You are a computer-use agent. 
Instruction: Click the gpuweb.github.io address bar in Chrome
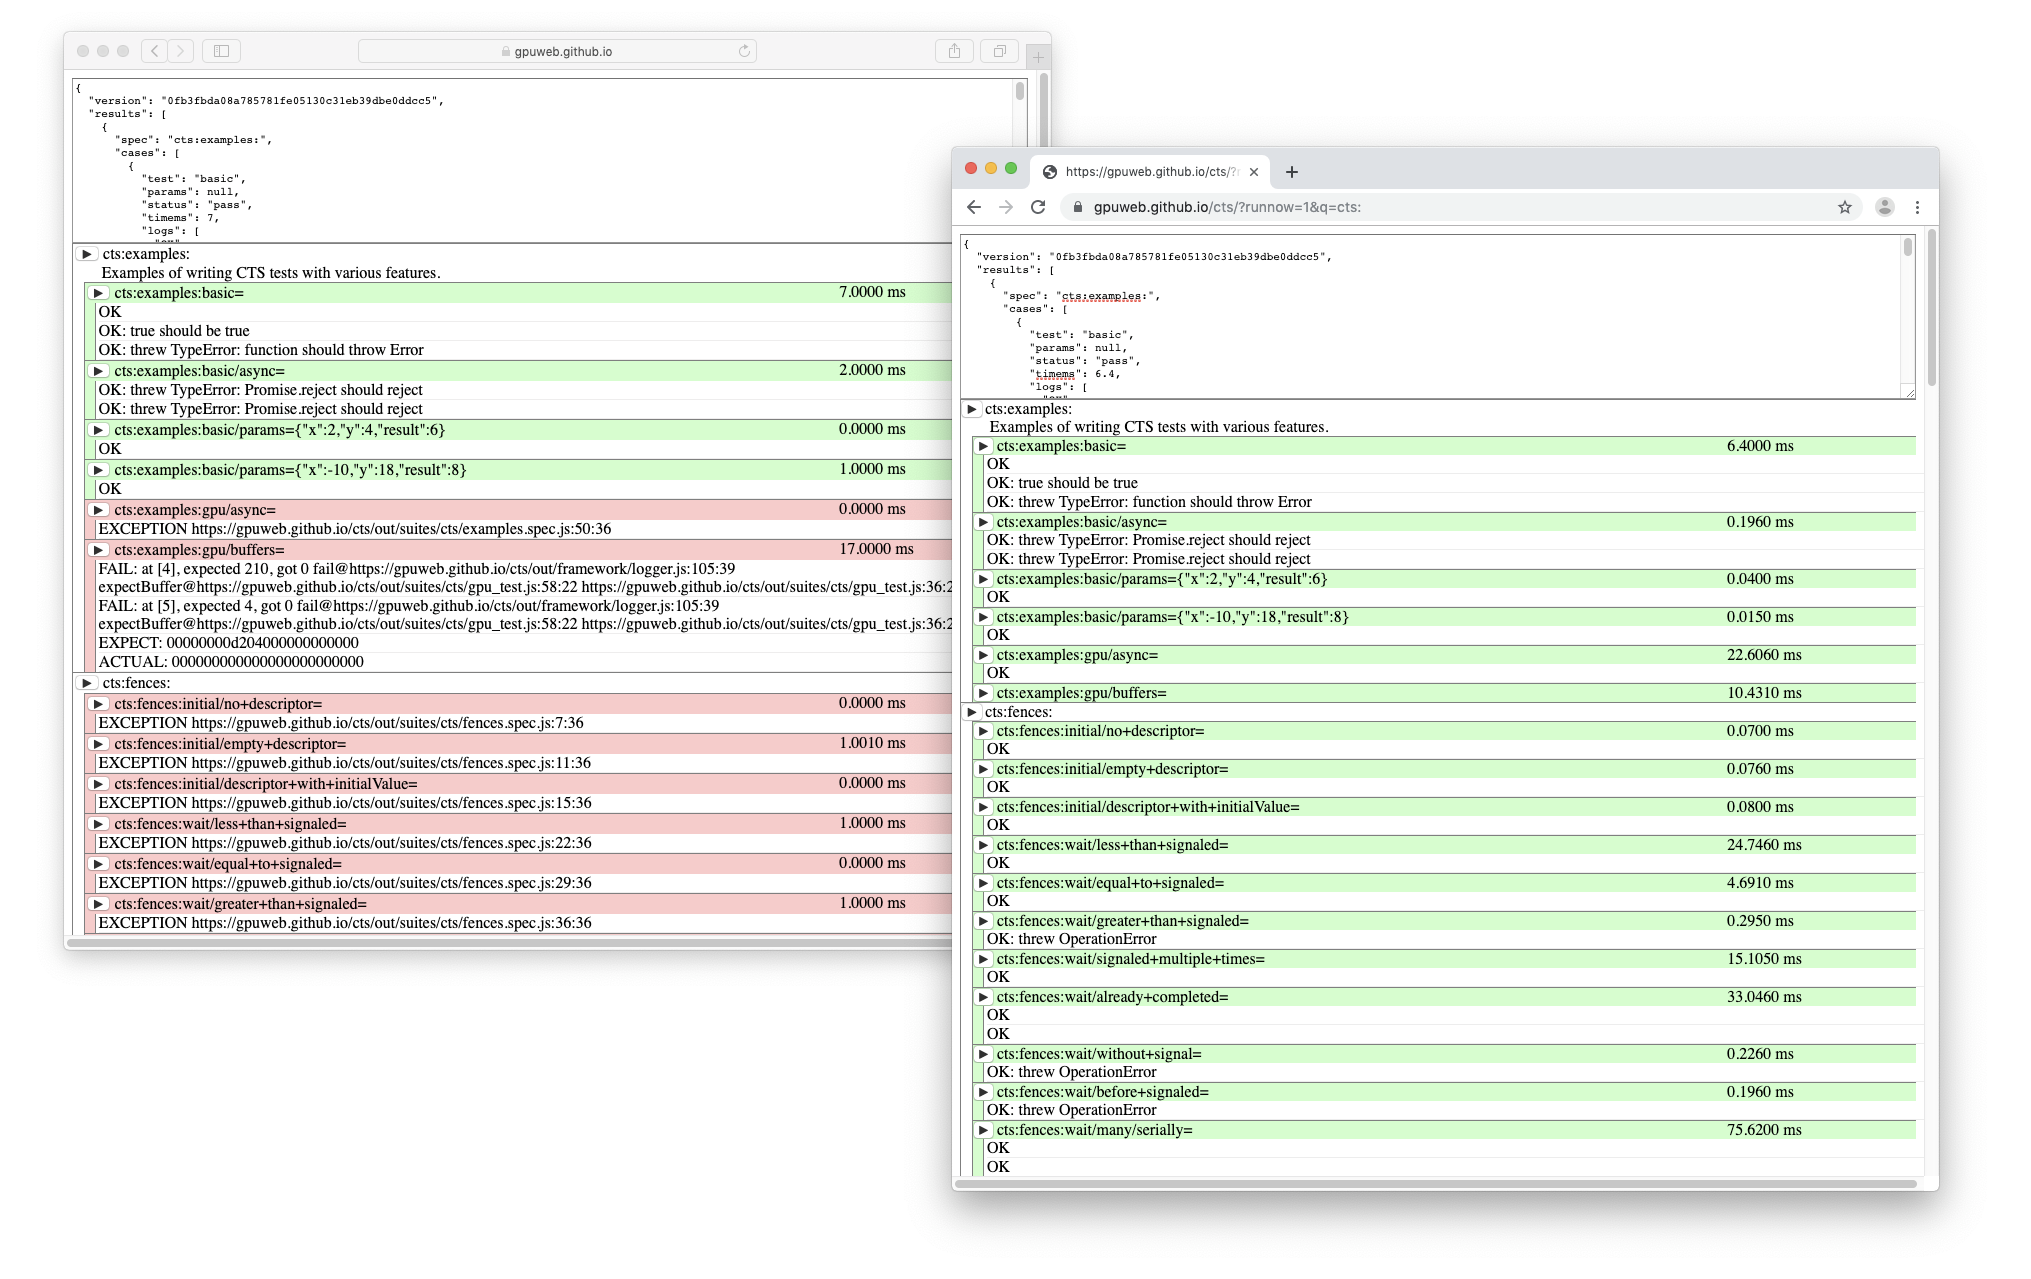tap(1230, 208)
